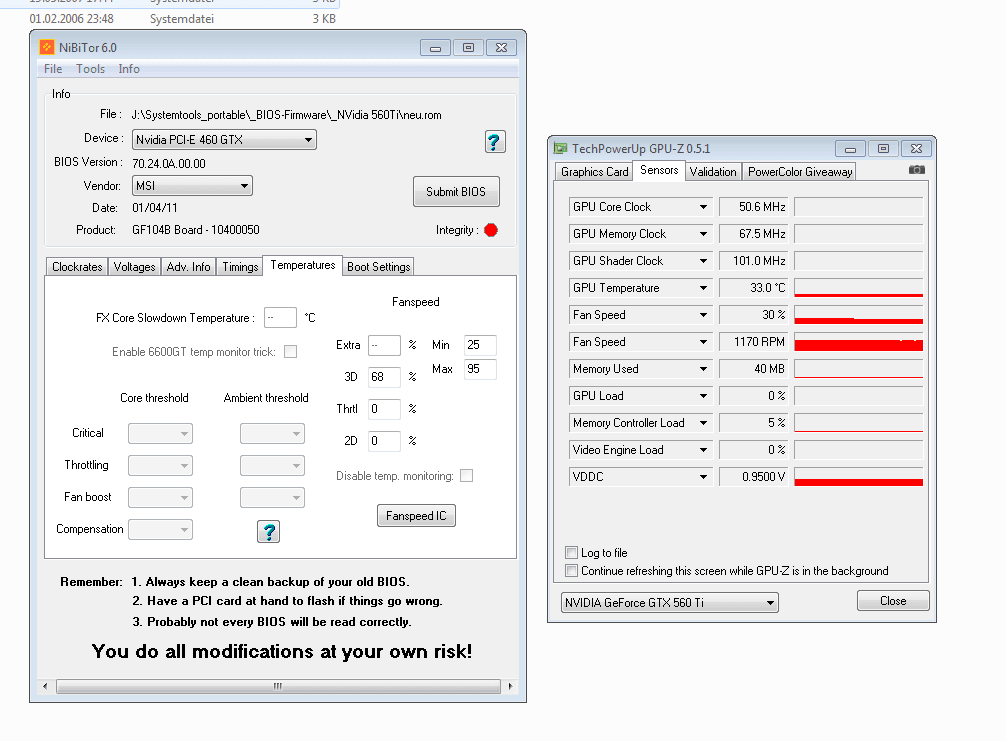Open the GPU Load sensor dropdown
This screenshot has height=741, width=1006.
[x=640, y=396]
